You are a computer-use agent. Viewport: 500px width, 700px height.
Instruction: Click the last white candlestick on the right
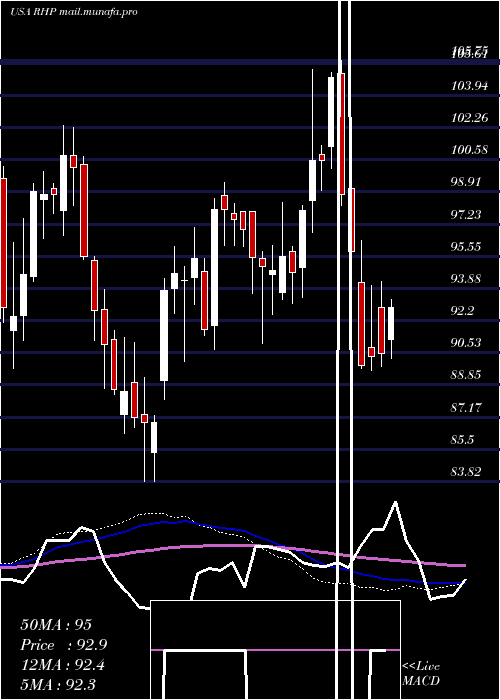click(391, 324)
